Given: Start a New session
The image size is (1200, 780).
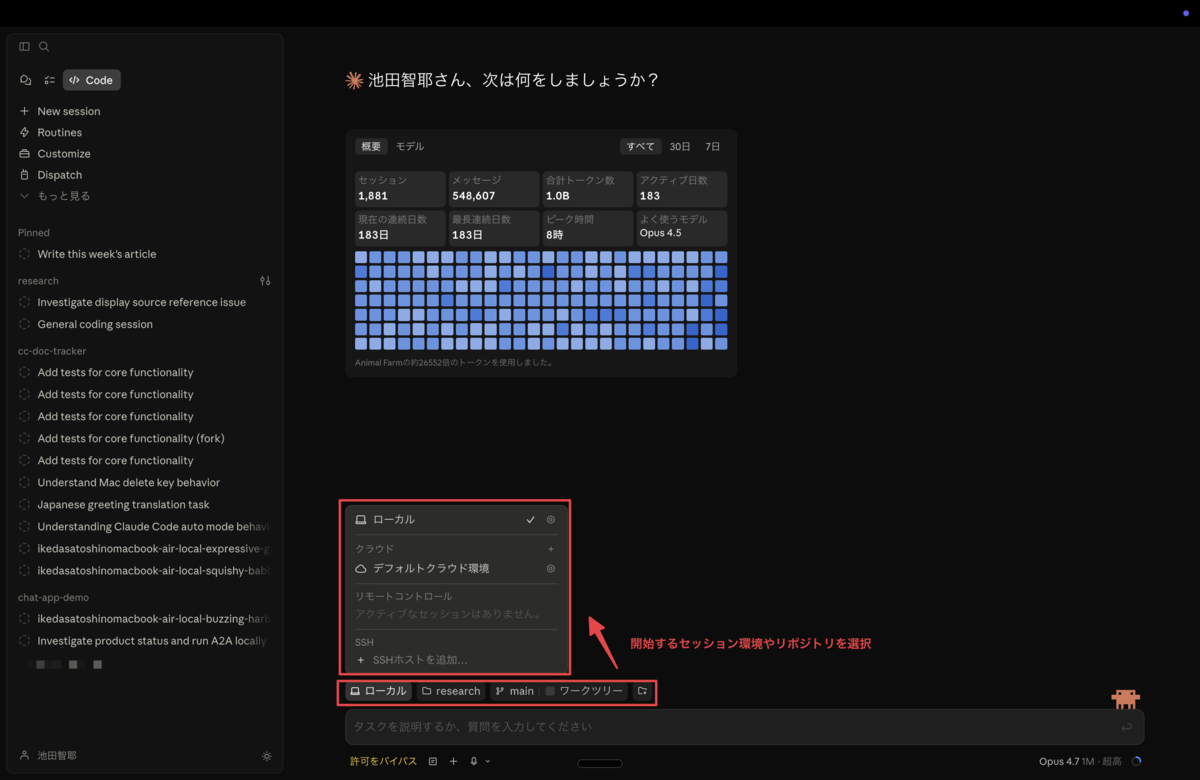Looking at the screenshot, I should click(60, 111).
